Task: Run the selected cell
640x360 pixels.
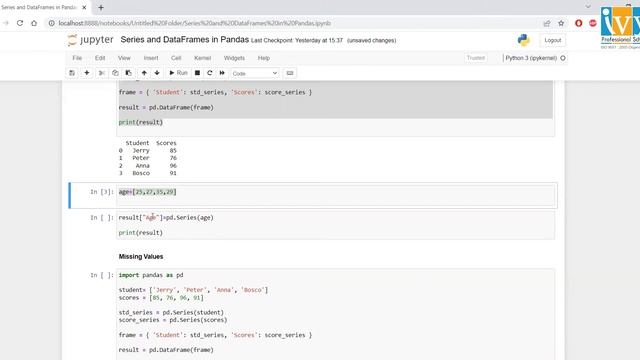Action: [178, 73]
